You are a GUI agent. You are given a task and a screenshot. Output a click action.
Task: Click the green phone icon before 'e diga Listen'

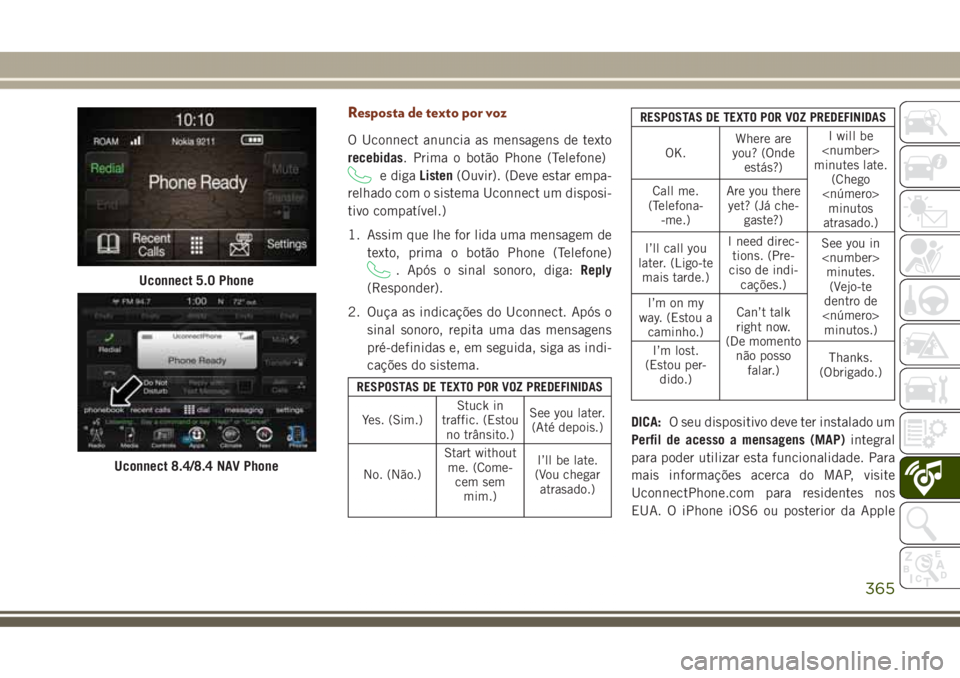(359, 176)
